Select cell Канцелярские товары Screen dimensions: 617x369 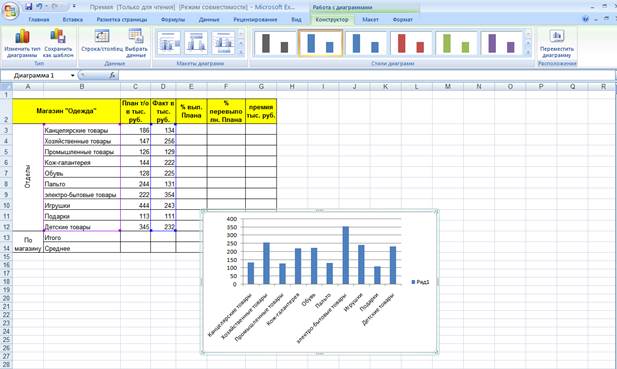click(82, 130)
